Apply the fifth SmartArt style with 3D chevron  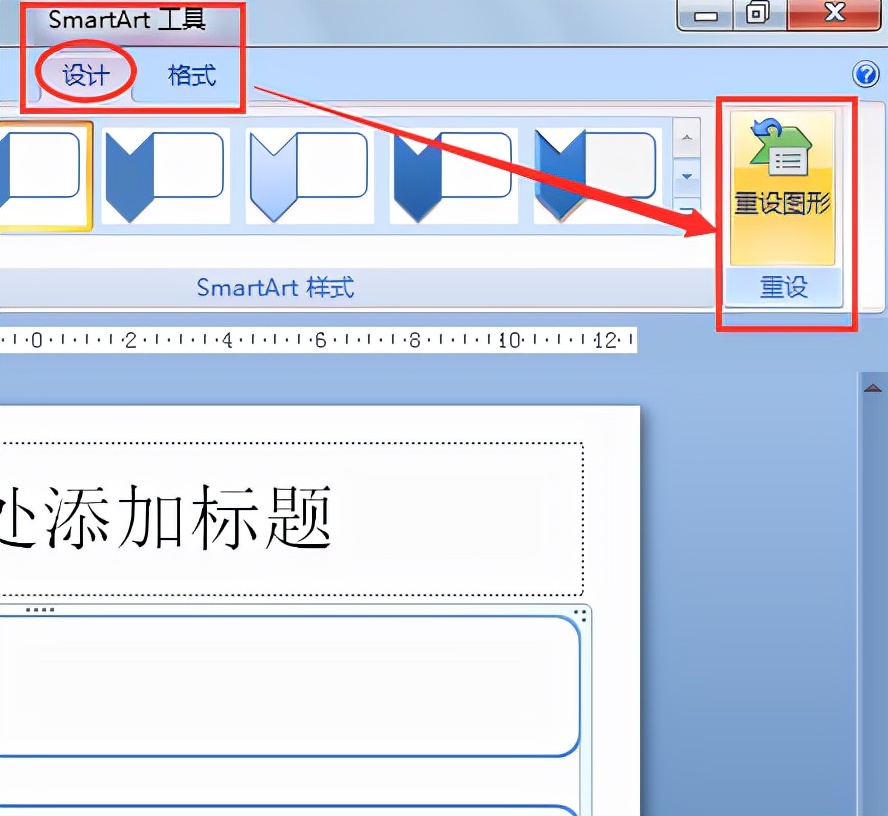click(597, 176)
